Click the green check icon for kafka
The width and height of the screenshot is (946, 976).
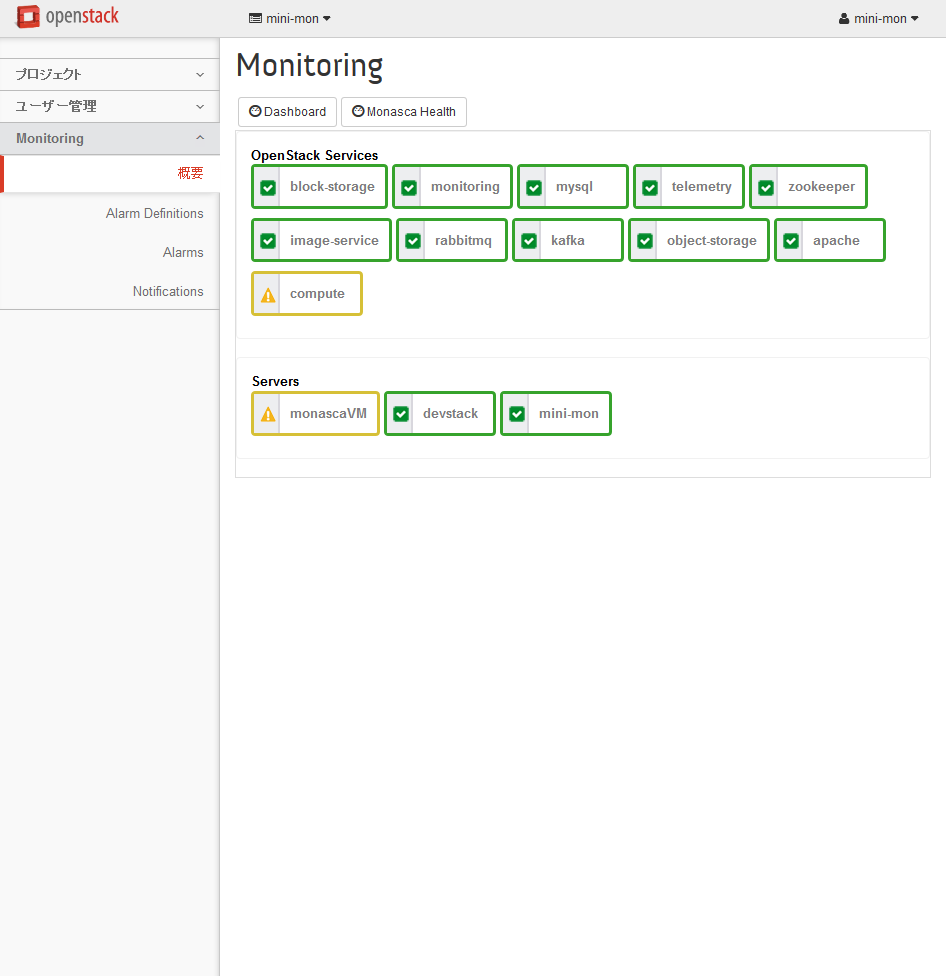click(529, 241)
